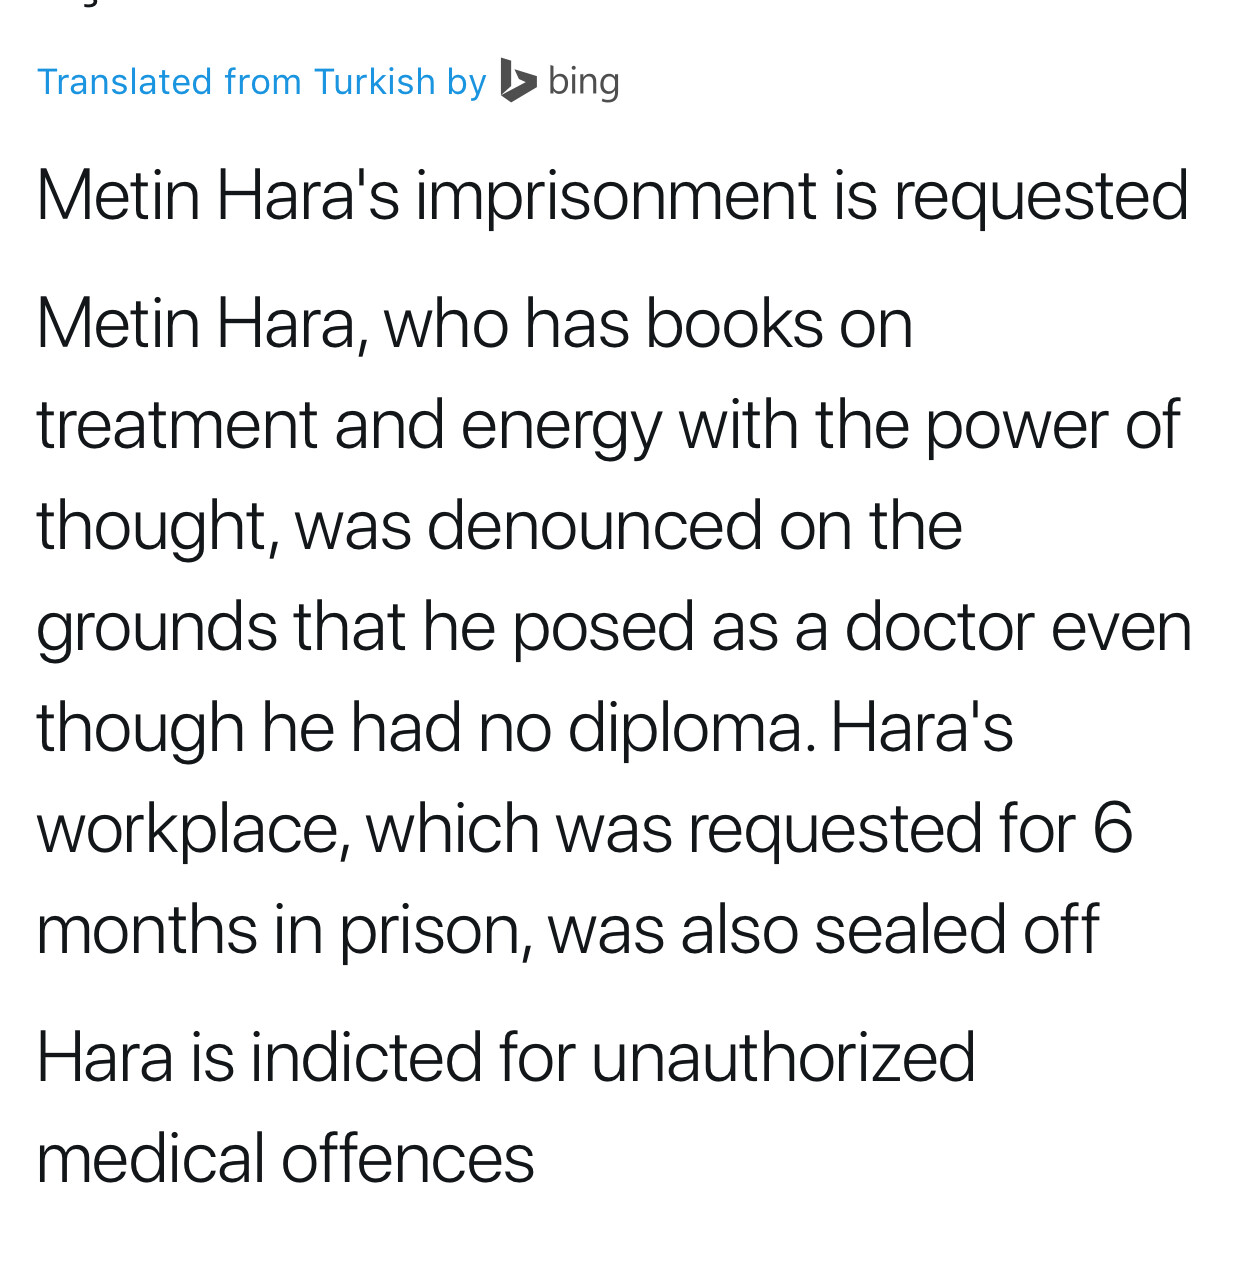The image size is (1242, 1271).
Task: Open the 'Translated from Turkish by' link
Action: click(262, 82)
